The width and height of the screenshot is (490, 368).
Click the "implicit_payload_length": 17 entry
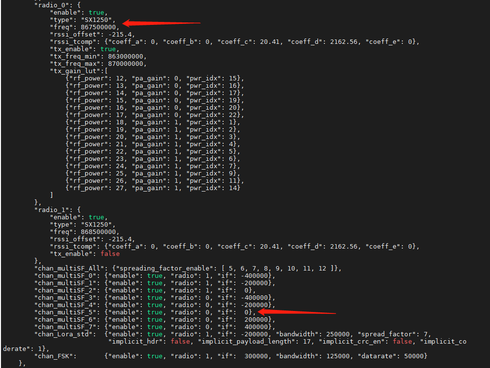point(254,342)
